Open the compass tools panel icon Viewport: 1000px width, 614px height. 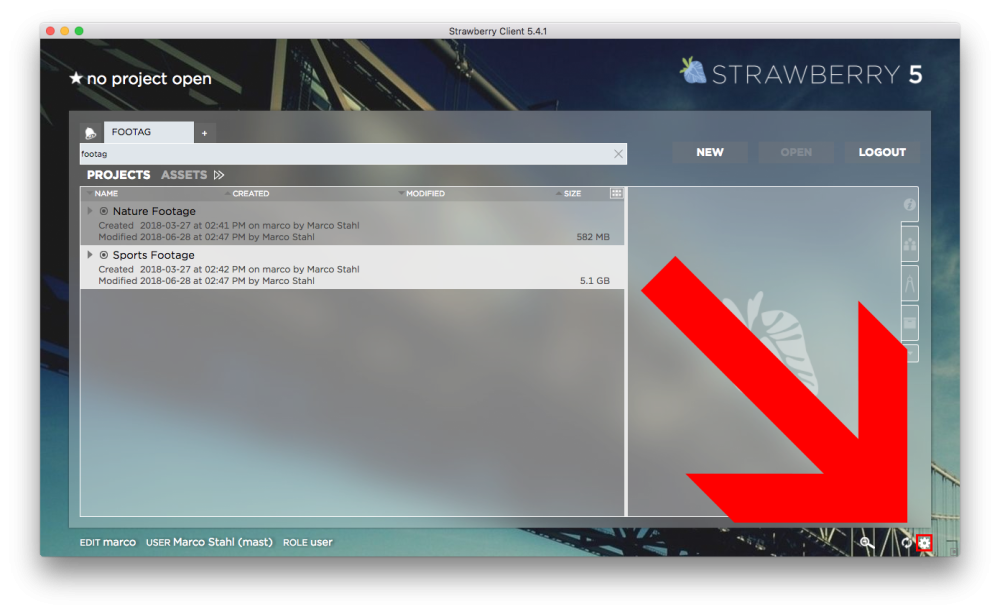[x=909, y=284]
